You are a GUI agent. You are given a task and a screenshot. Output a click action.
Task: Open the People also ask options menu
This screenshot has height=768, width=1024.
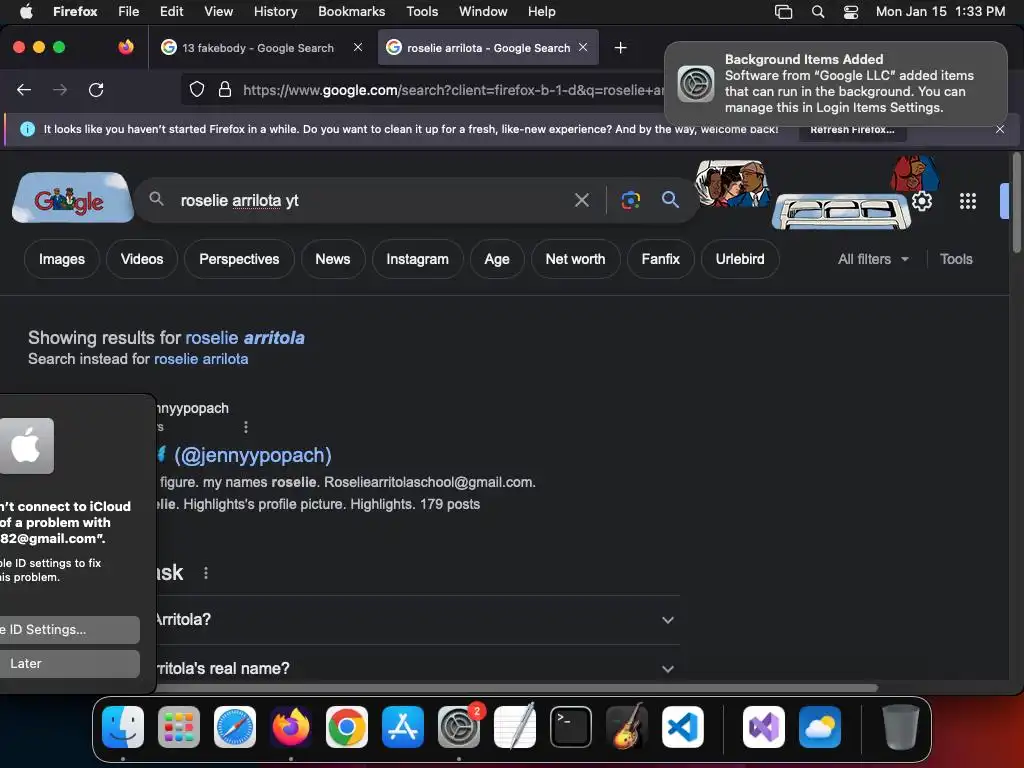[x=206, y=573]
